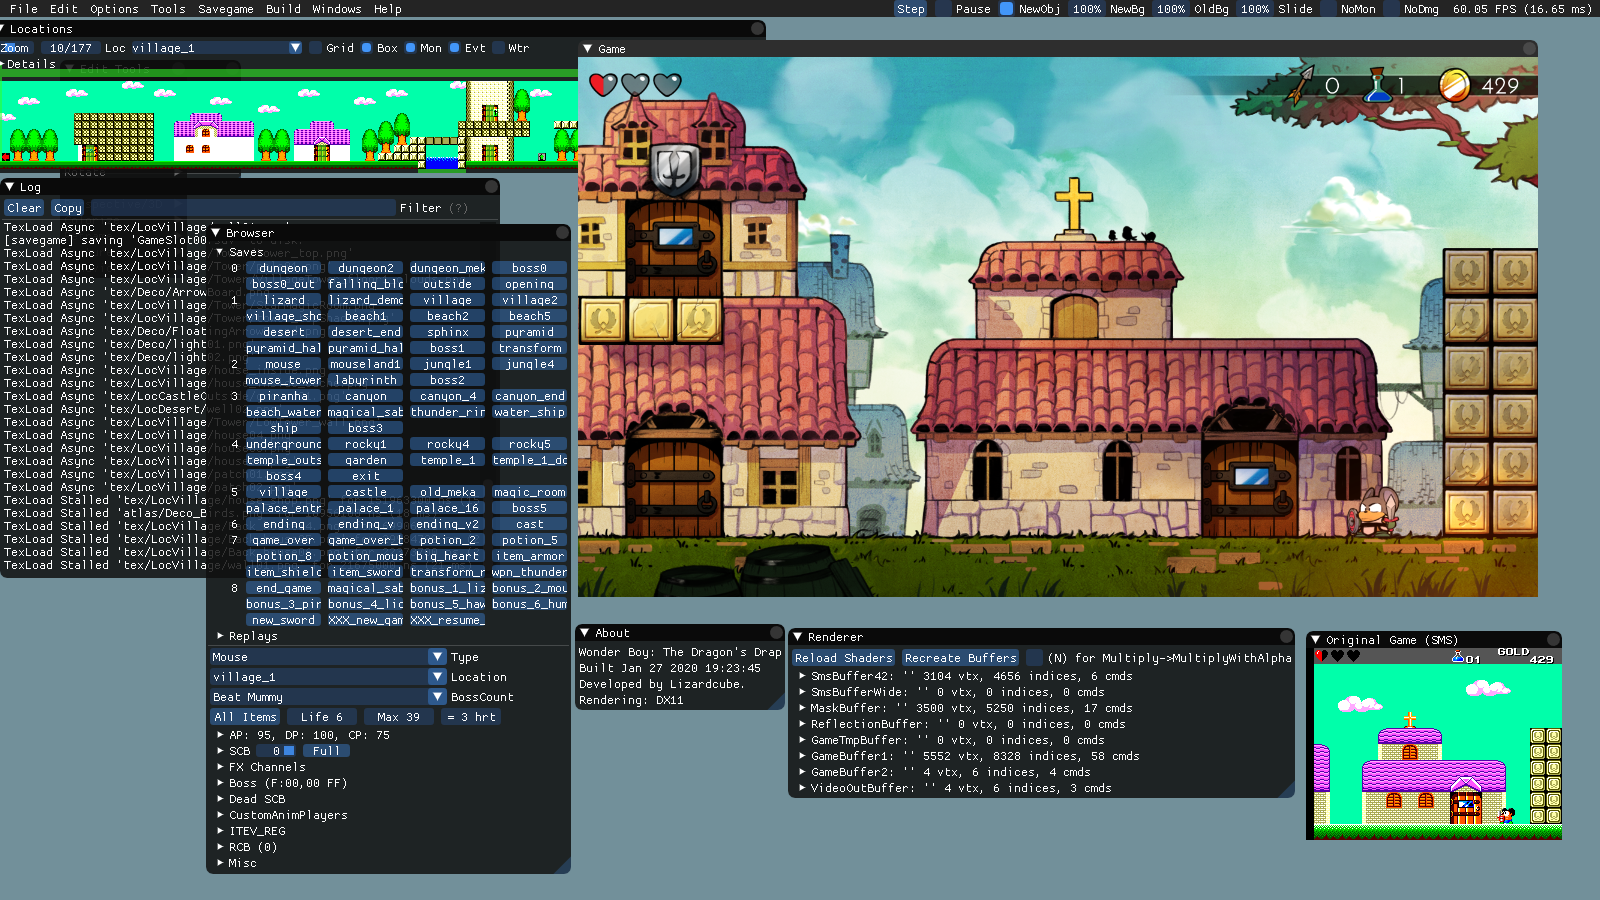Enable the Grid checkbox in Locations
1600x900 pixels.
point(316,48)
